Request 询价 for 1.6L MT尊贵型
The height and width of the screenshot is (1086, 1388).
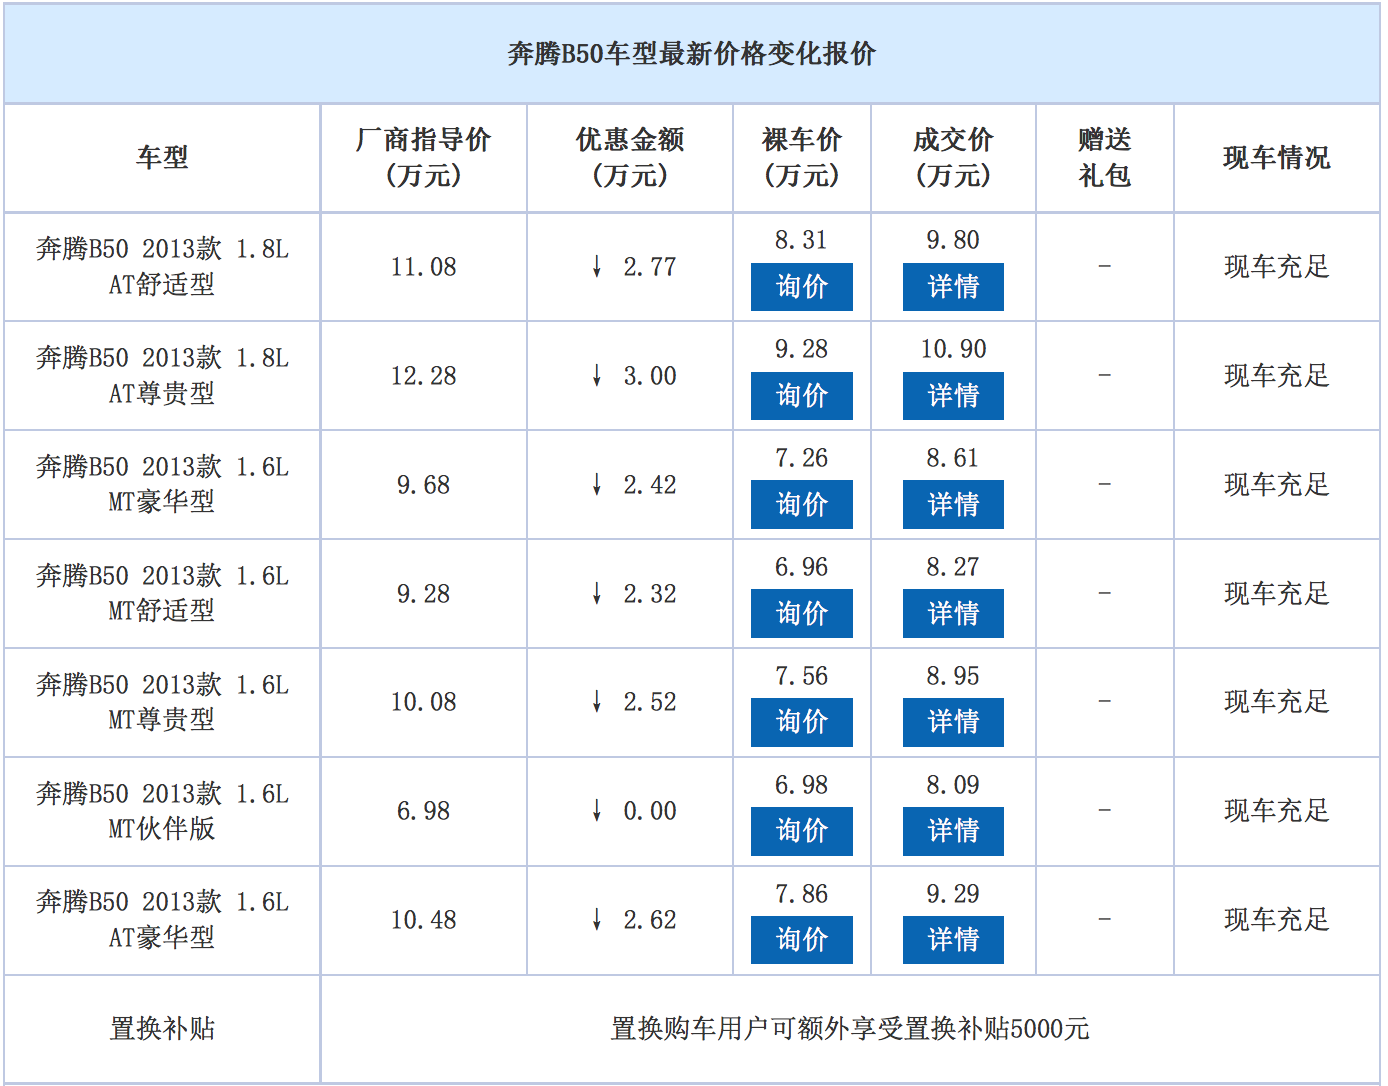pyautogui.click(x=801, y=723)
